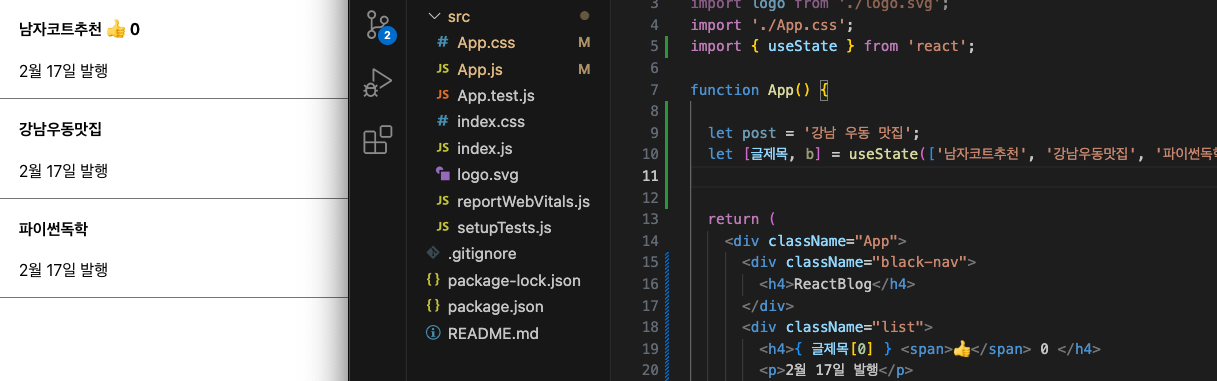Click the modified dot on the src folder
This screenshot has height=381, width=1217.
click(584, 16)
